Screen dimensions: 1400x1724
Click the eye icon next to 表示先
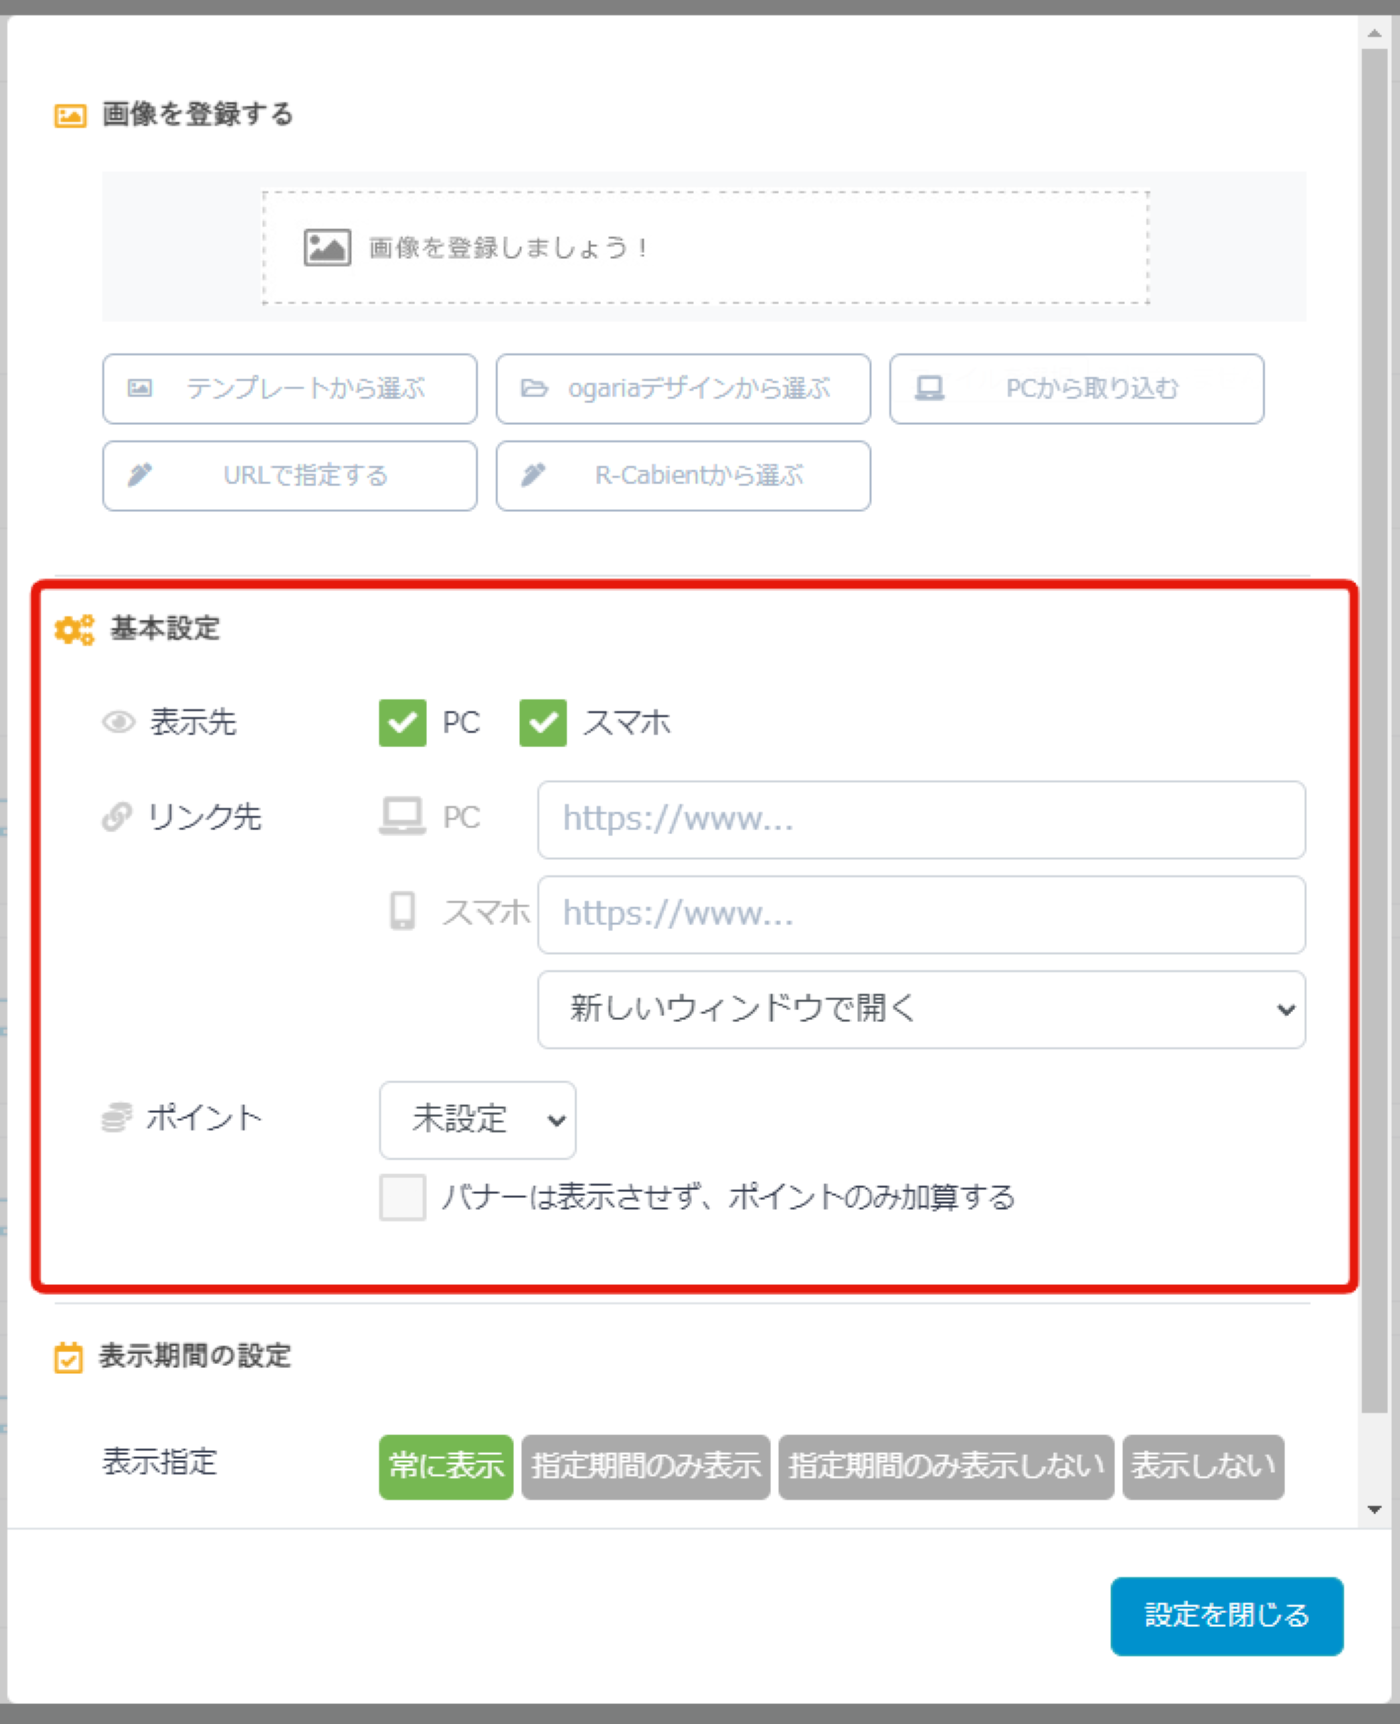118,722
